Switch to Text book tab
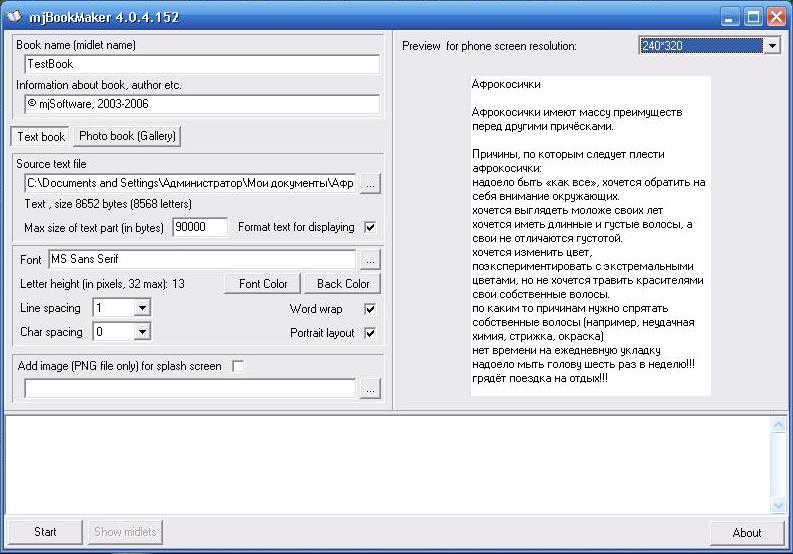The height and width of the screenshot is (554, 793). (x=41, y=136)
